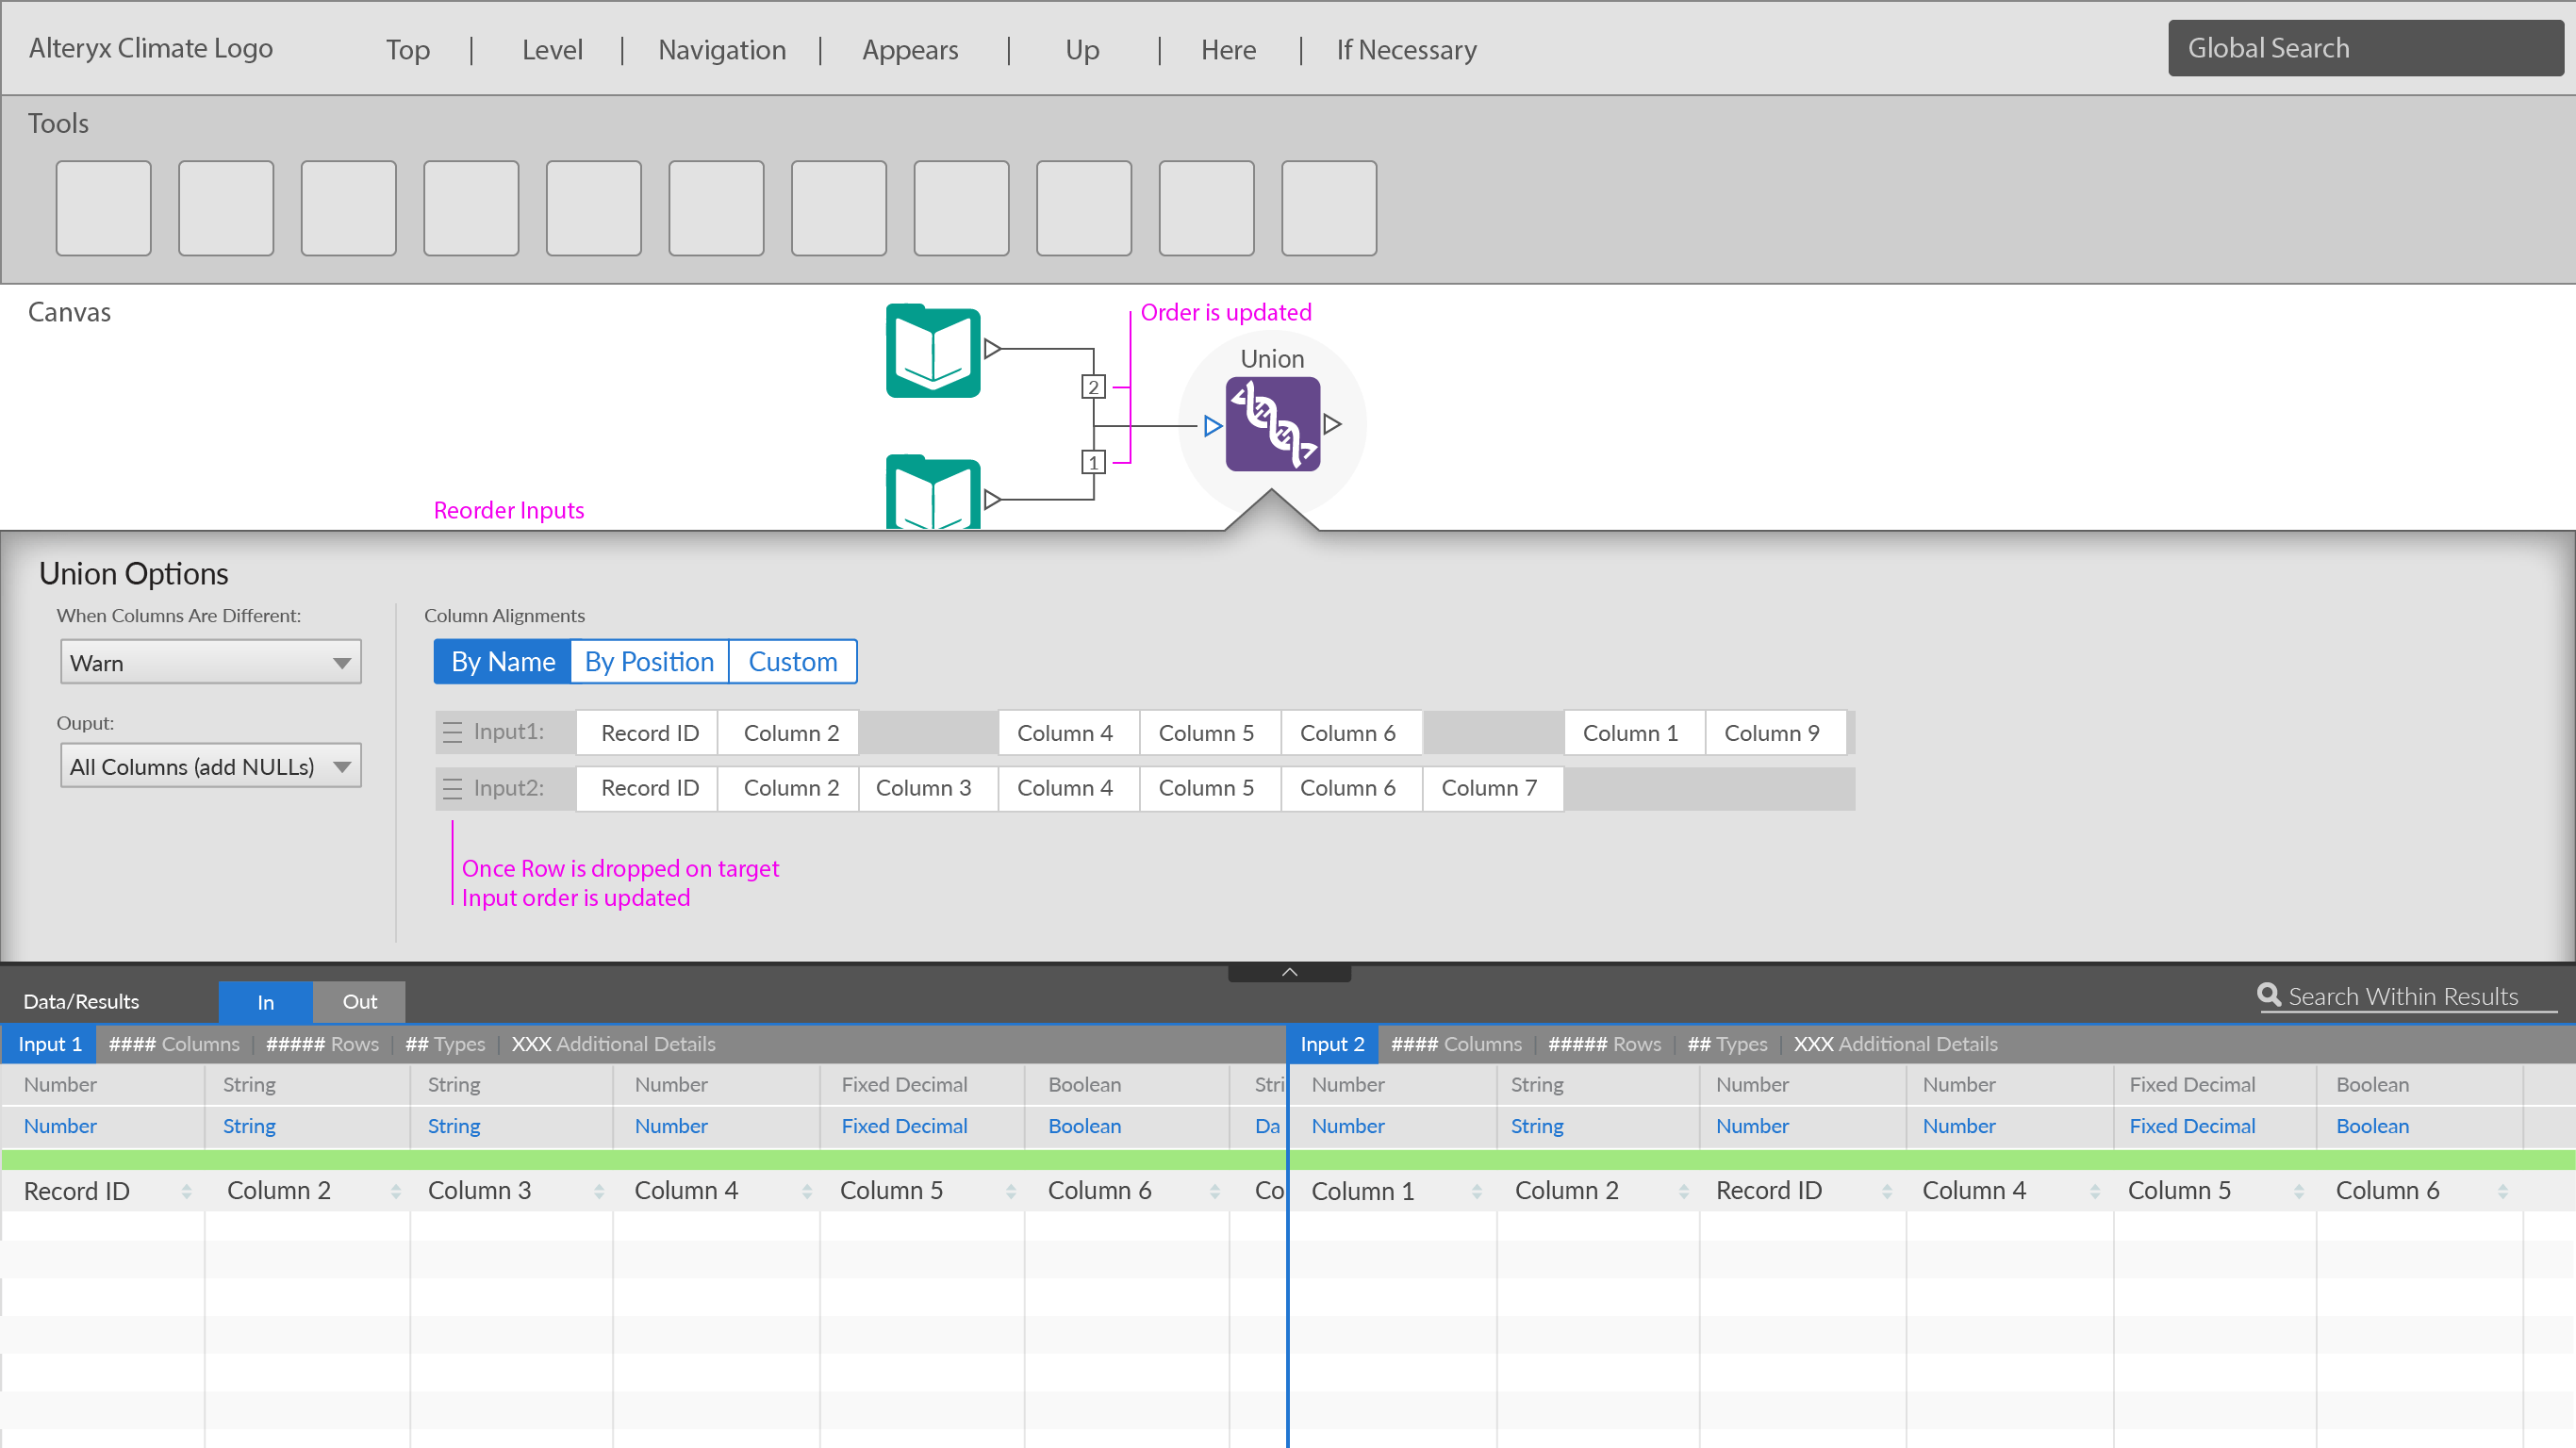This screenshot has width=2576, height=1448.
Task: Click the Input2 row drag handle
Action: point(452,788)
